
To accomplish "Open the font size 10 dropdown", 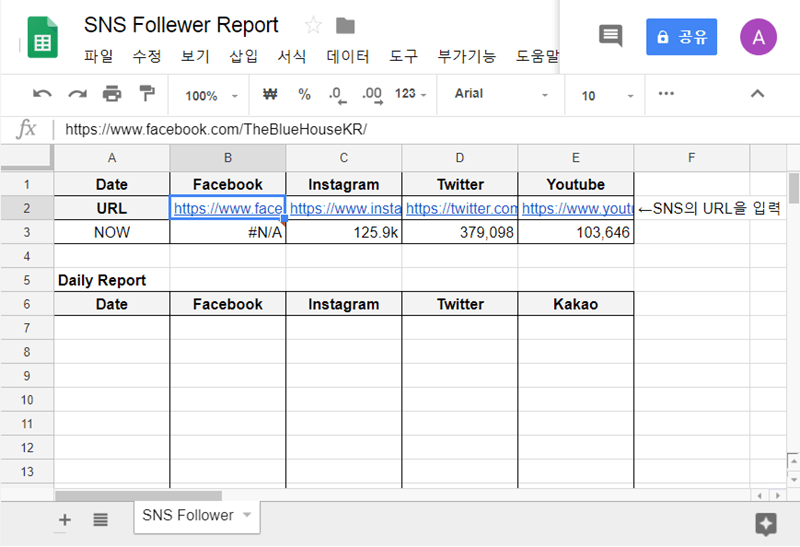I will [x=607, y=95].
